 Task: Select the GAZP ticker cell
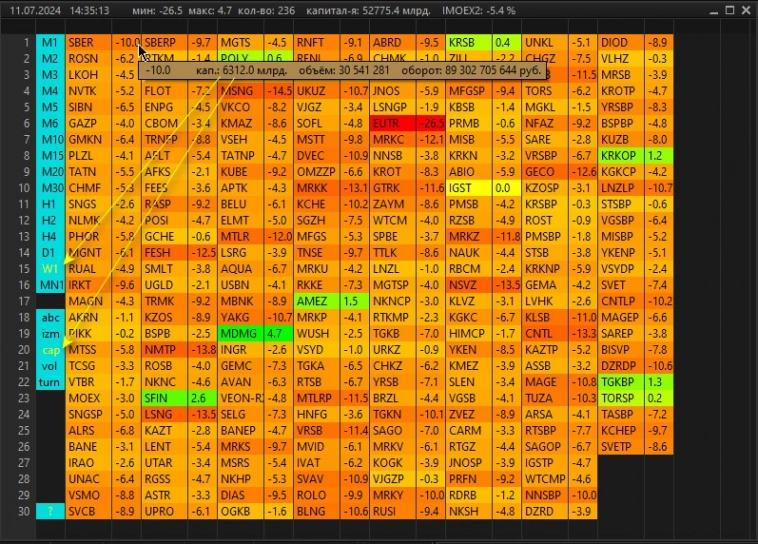pos(88,123)
